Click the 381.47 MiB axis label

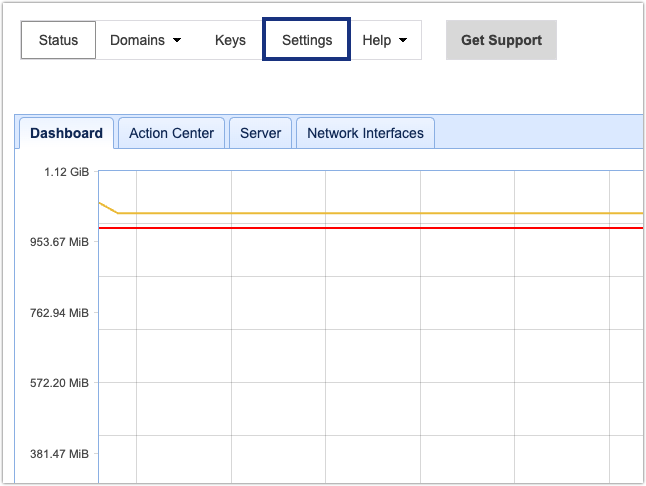(x=59, y=454)
